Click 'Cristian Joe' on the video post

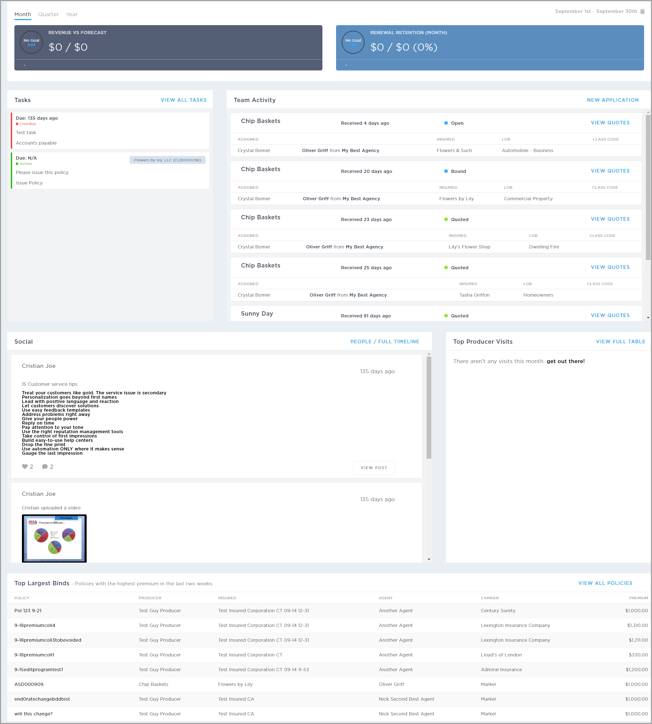[x=39, y=494]
